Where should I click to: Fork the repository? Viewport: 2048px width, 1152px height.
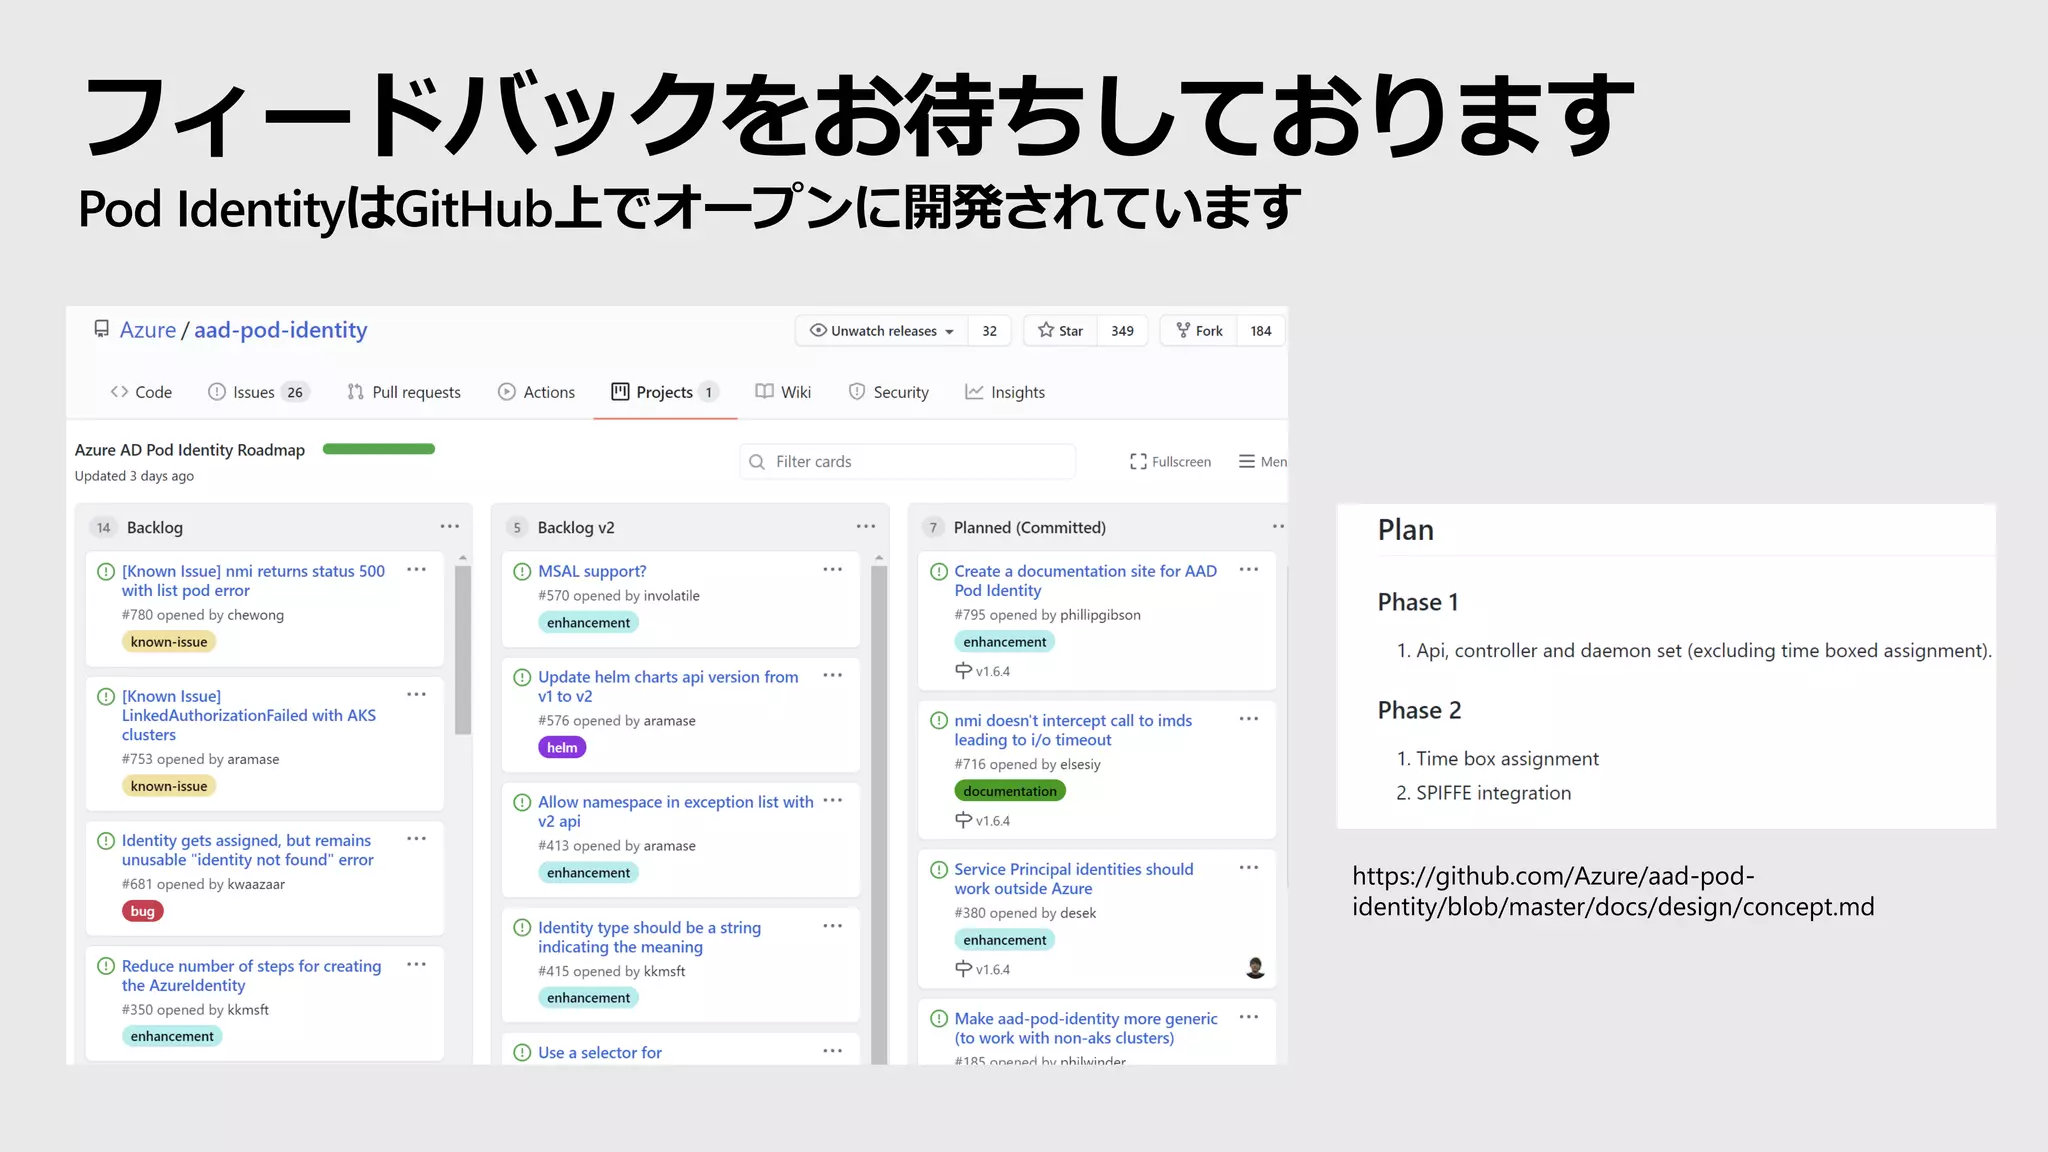click(1199, 331)
